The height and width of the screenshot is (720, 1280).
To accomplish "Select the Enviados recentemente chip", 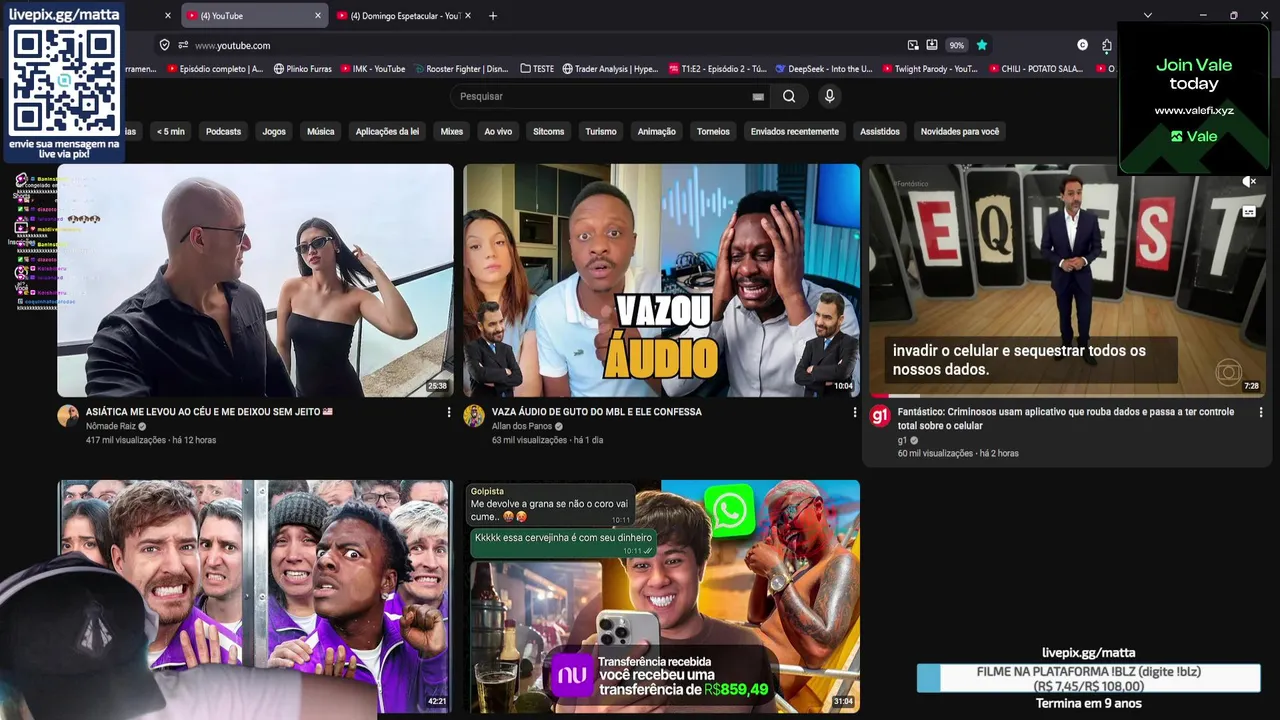I will [x=795, y=131].
